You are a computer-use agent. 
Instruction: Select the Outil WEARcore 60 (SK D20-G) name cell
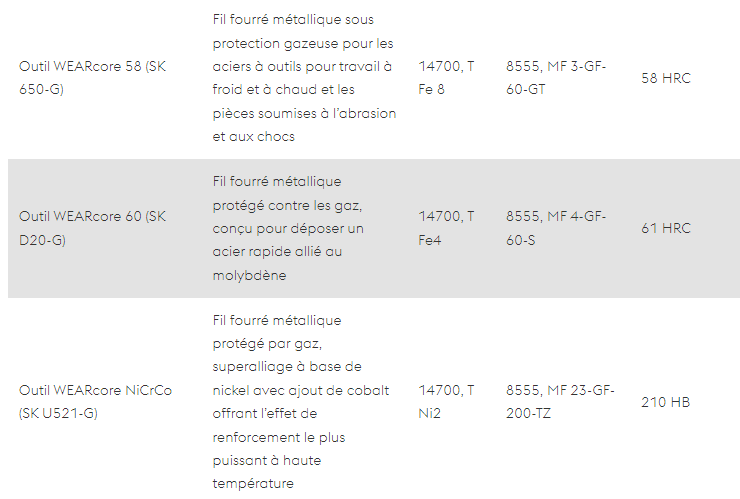point(92,228)
